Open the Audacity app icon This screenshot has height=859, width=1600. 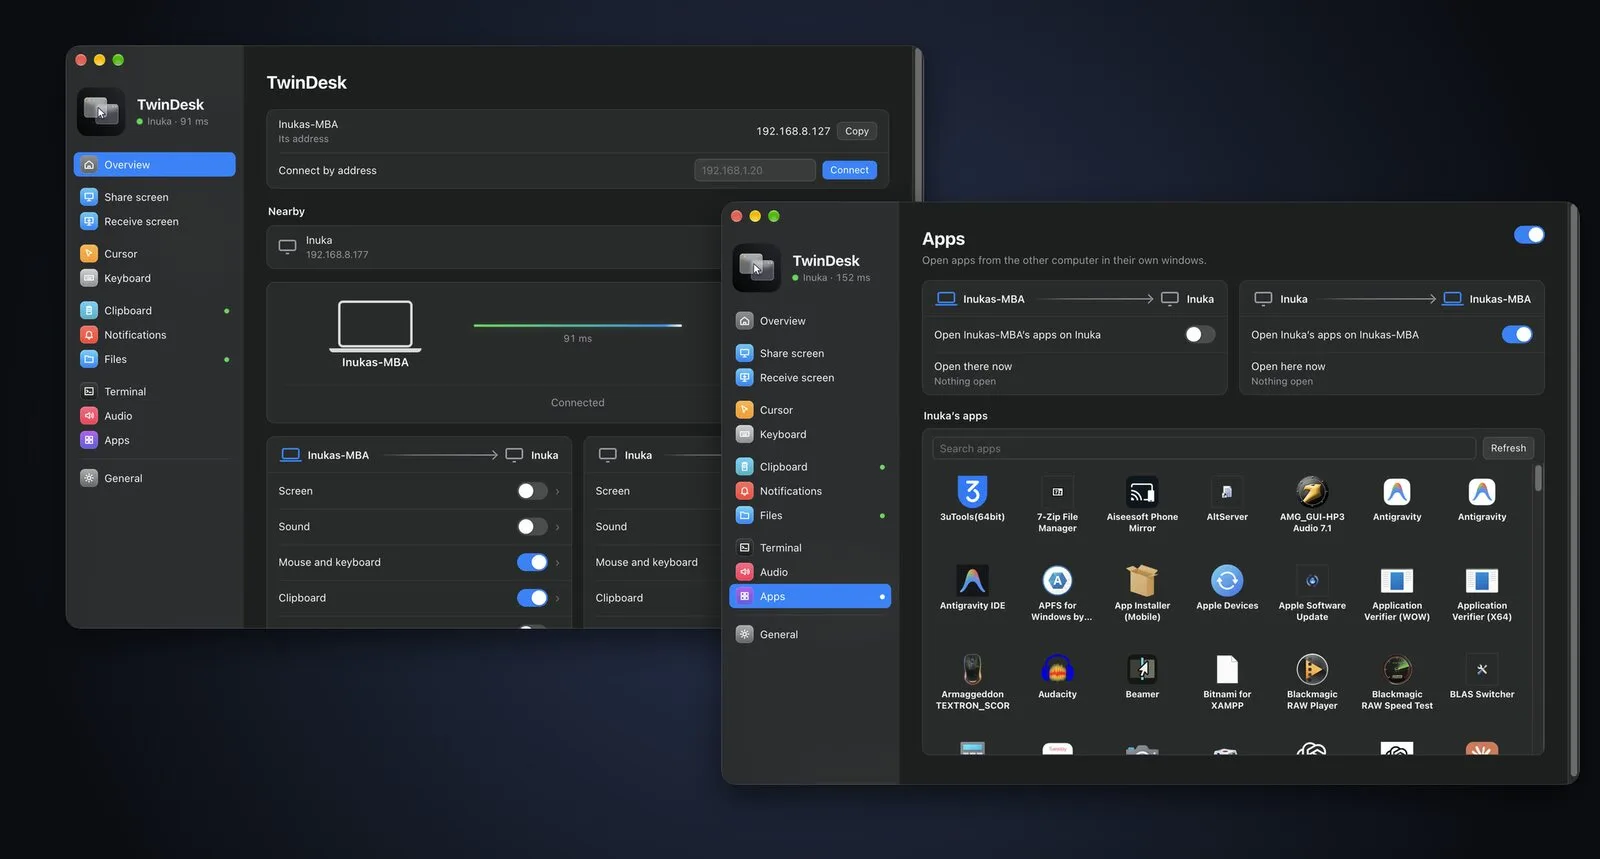[1057, 669]
